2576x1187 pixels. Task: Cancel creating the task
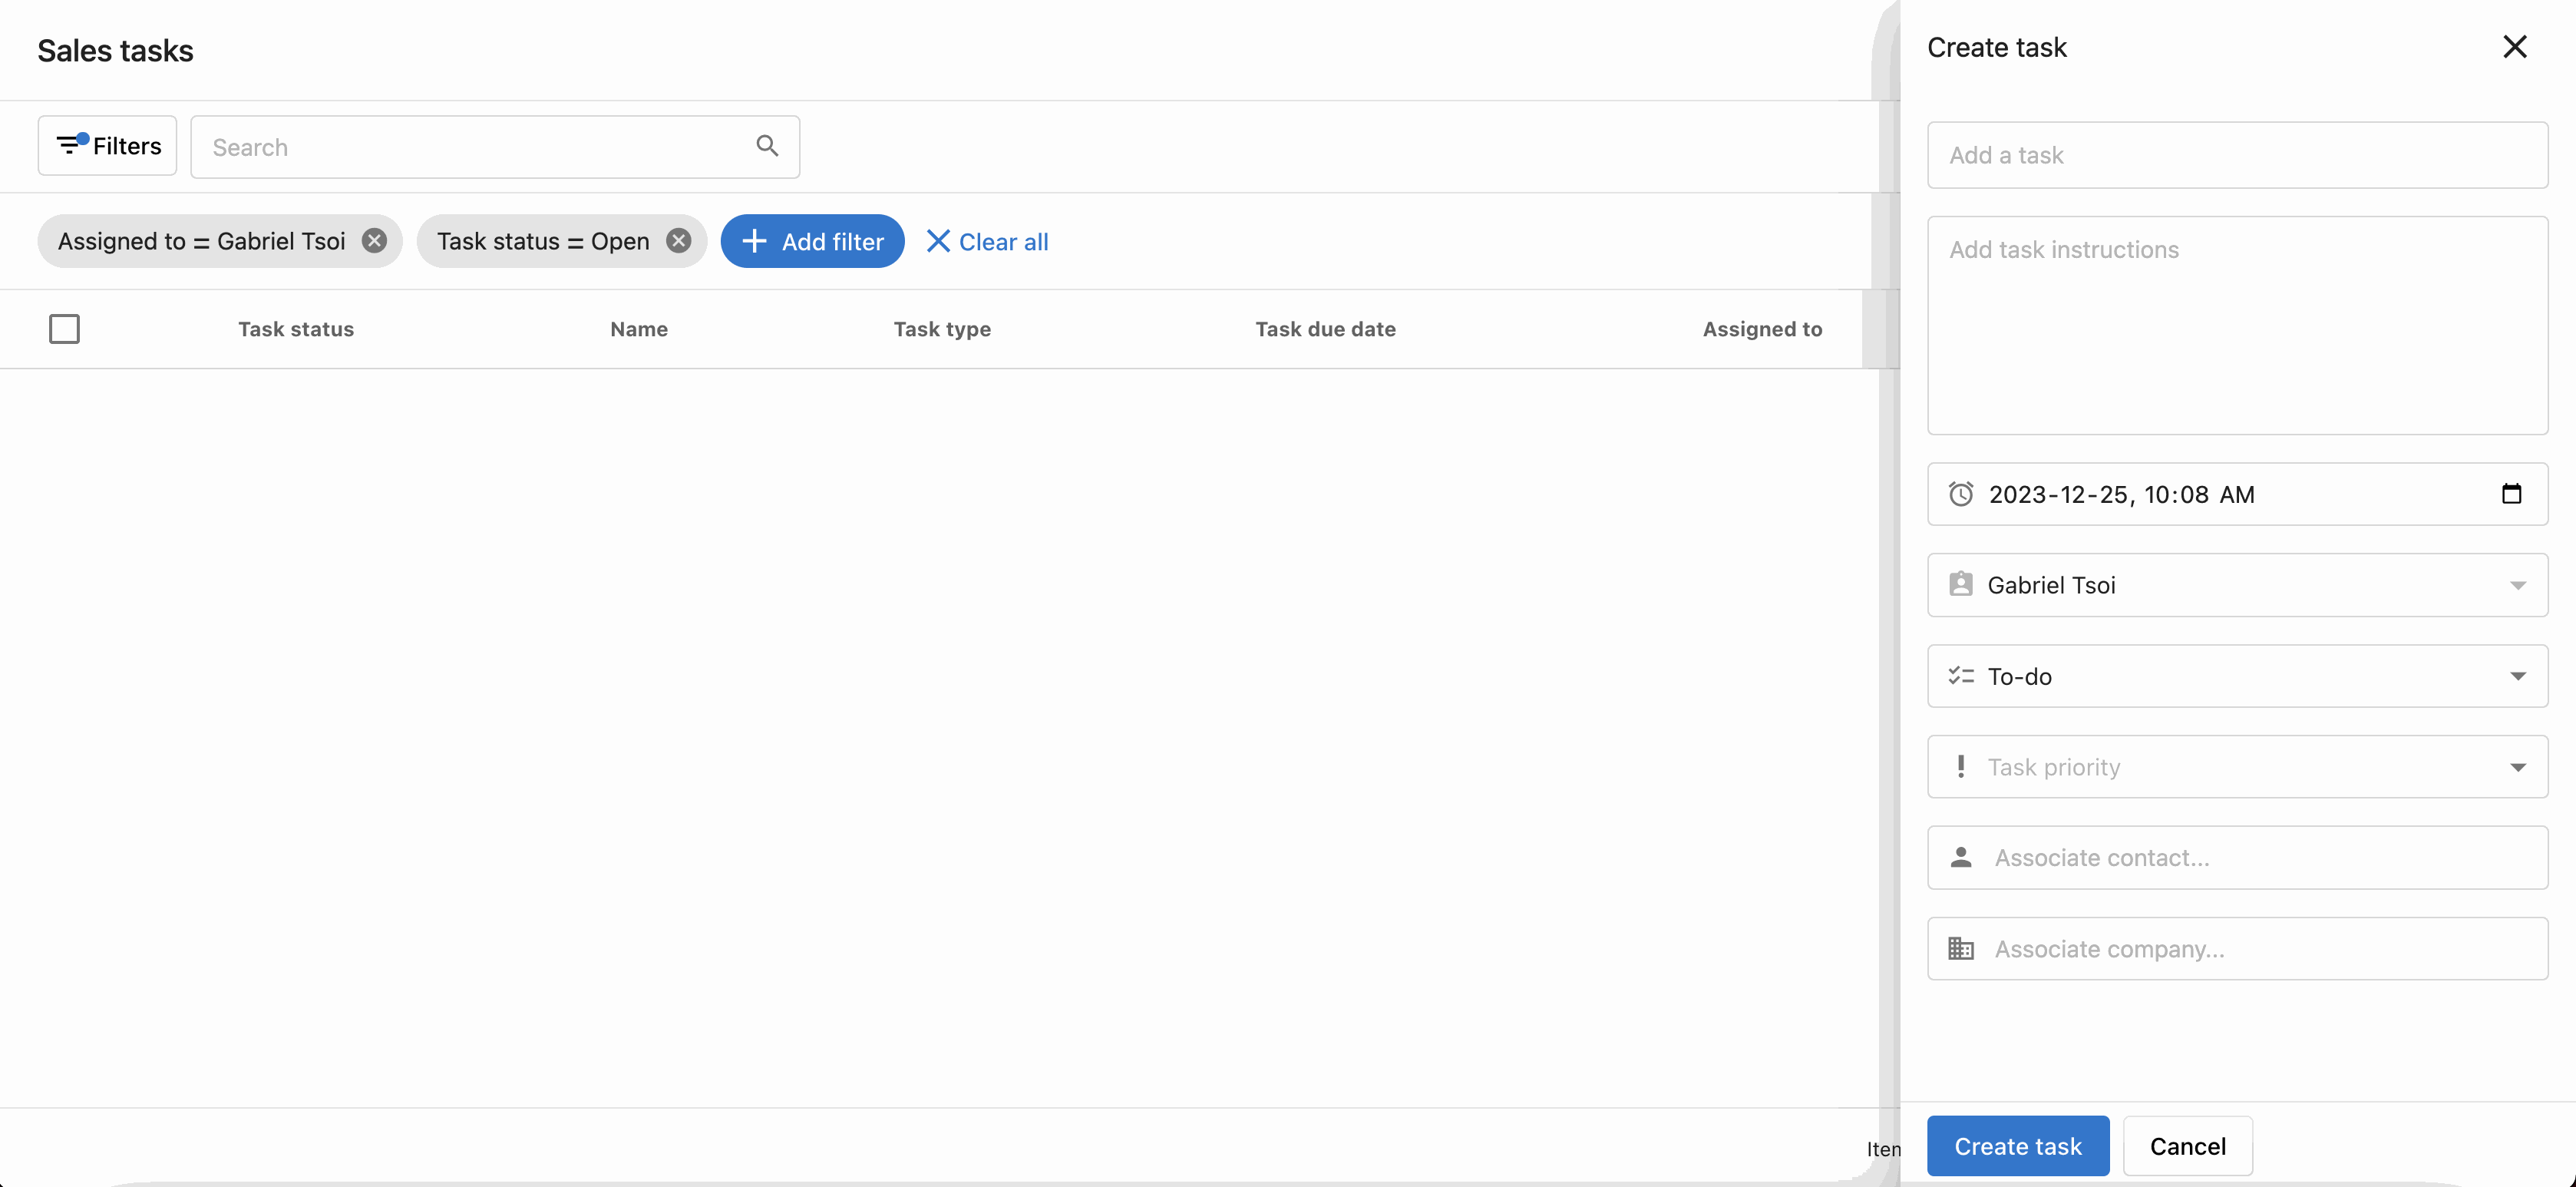point(2188,1146)
